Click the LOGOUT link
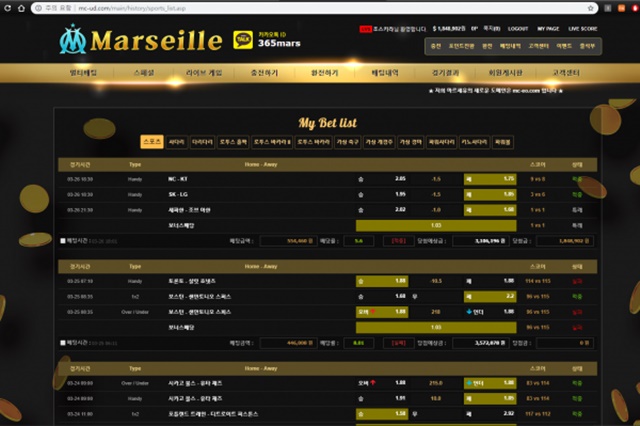640x426 pixels. click(518, 29)
